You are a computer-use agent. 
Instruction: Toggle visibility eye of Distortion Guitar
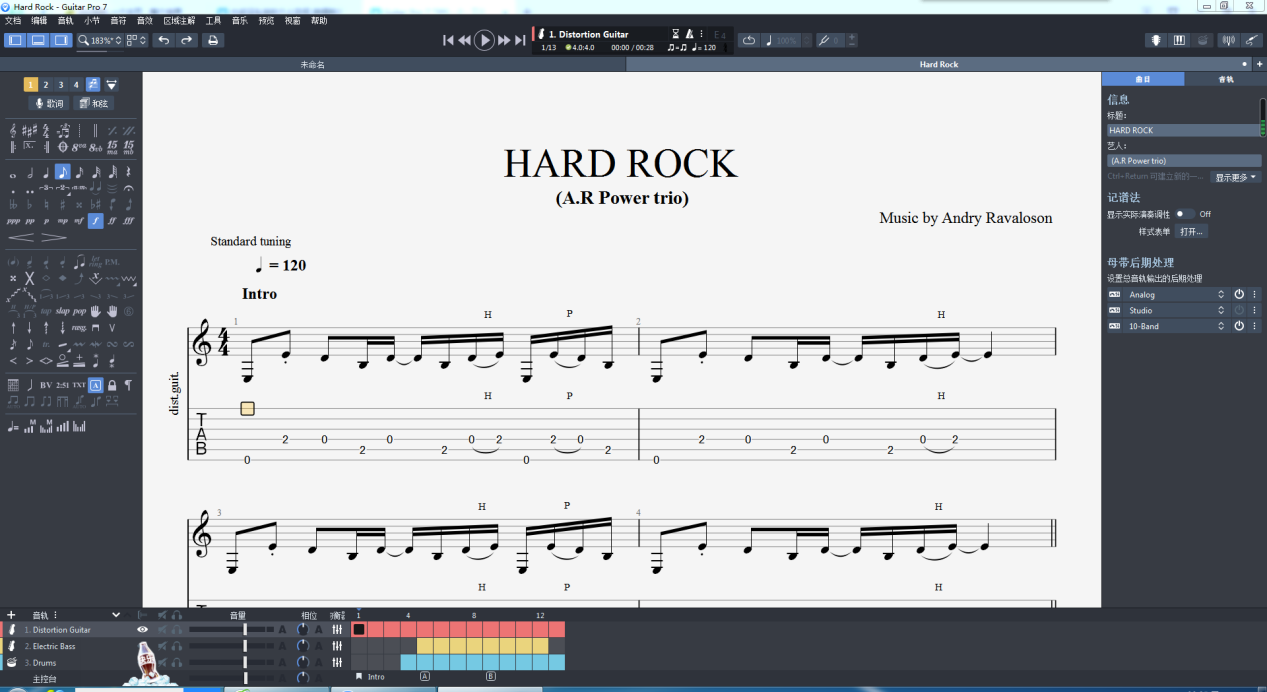click(x=142, y=630)
